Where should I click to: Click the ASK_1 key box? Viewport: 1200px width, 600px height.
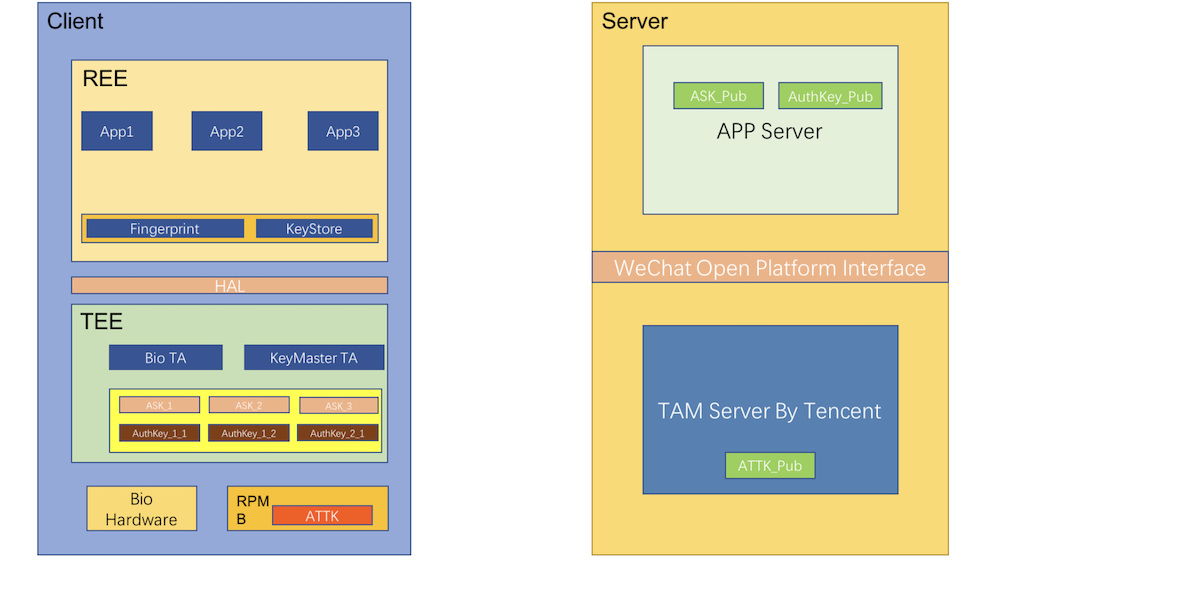point(159,405)
